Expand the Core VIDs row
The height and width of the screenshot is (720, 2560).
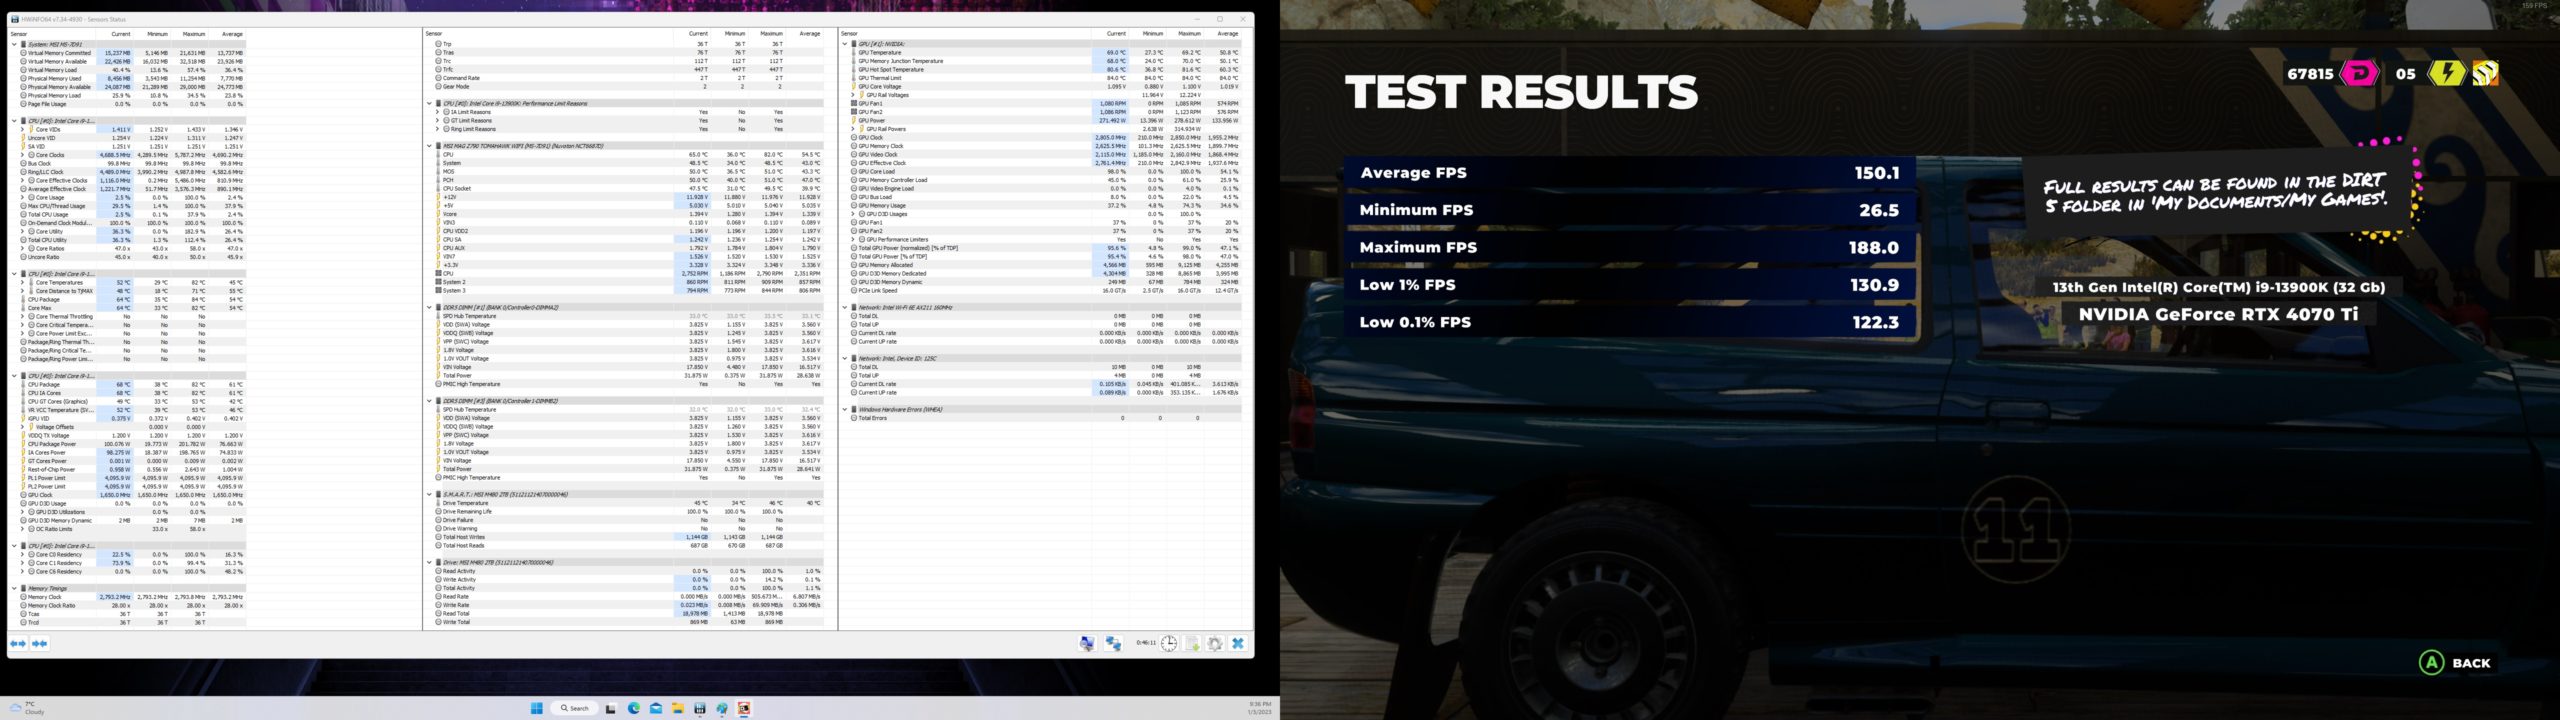(x=22, y=129)
